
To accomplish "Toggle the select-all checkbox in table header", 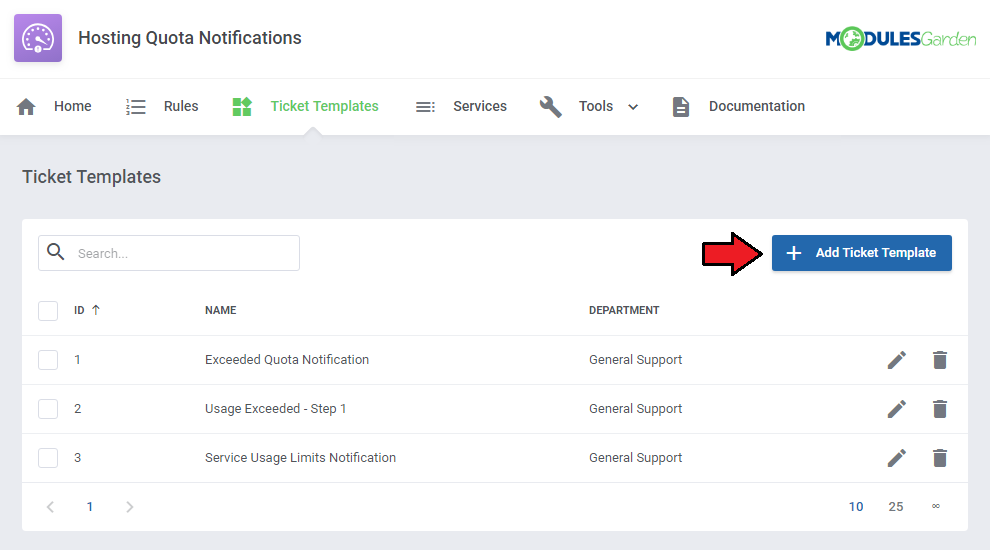I will (48, 311).
